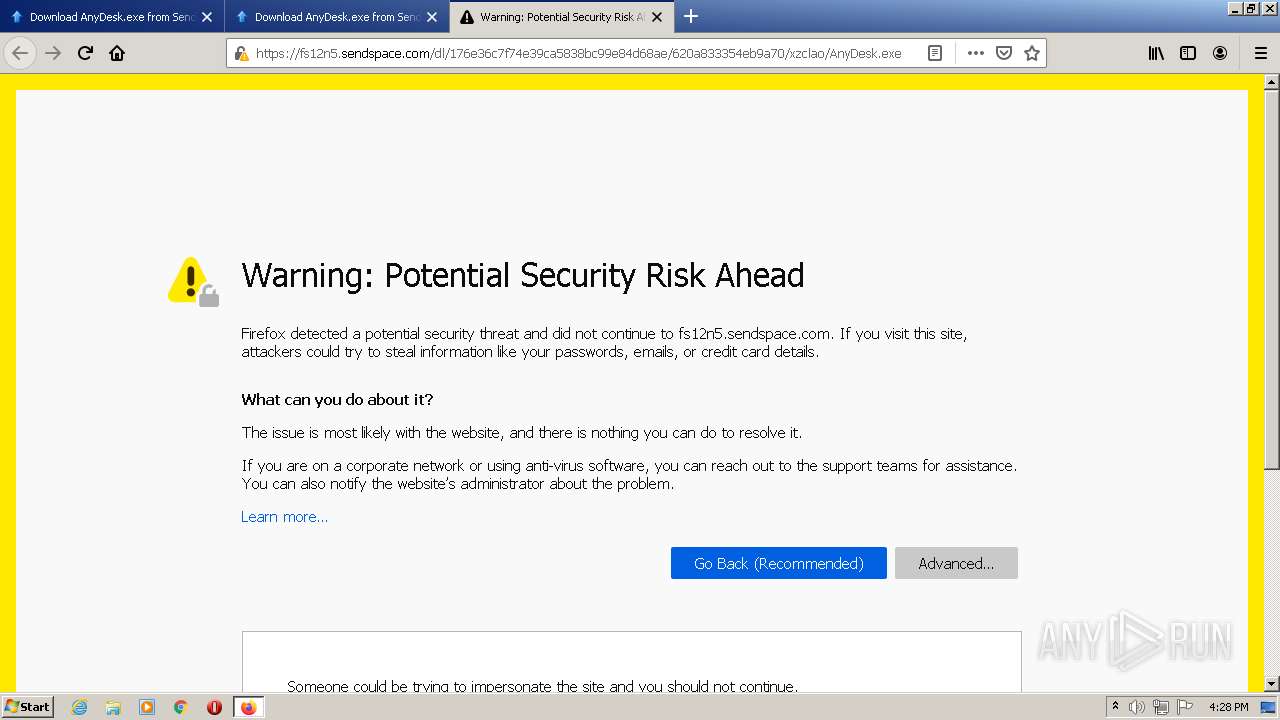Open media player taskbar icon
Image resolution: width=1280 pixels, height=720 pixels.
point(147,707)
